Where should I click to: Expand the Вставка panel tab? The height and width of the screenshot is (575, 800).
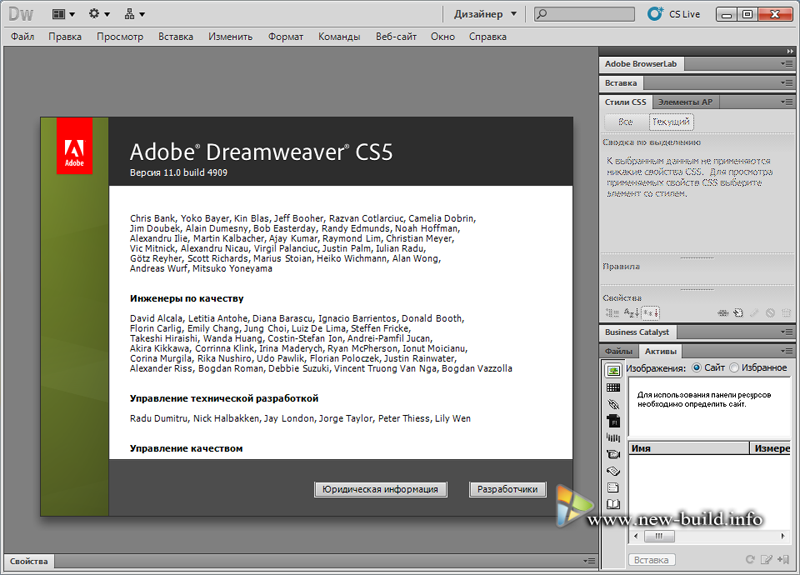(621, 83)
